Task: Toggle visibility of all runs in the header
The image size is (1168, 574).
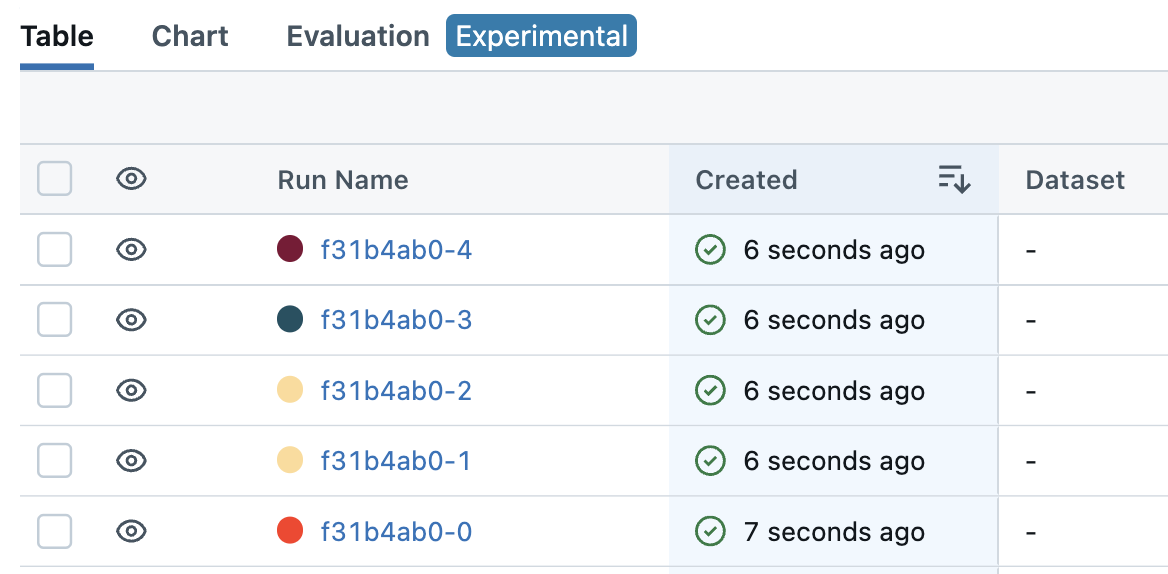Action: click(132, 179)
